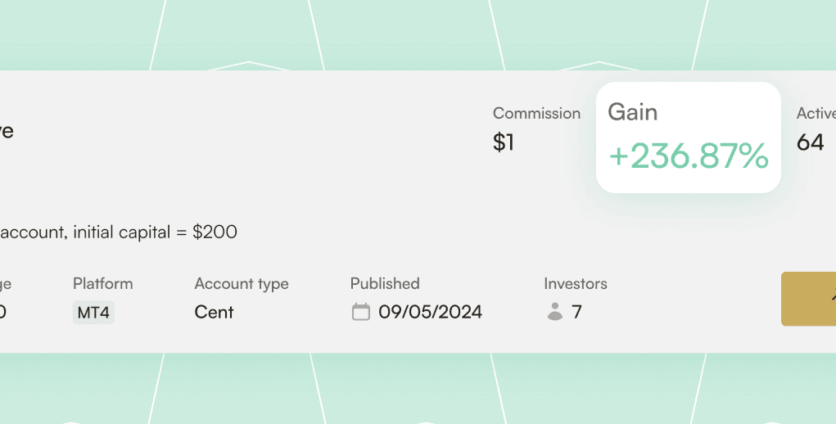The width and height of the screenshot is (836, 424).
Task: Click the 09/05/2024 published date
Action: 430,312
